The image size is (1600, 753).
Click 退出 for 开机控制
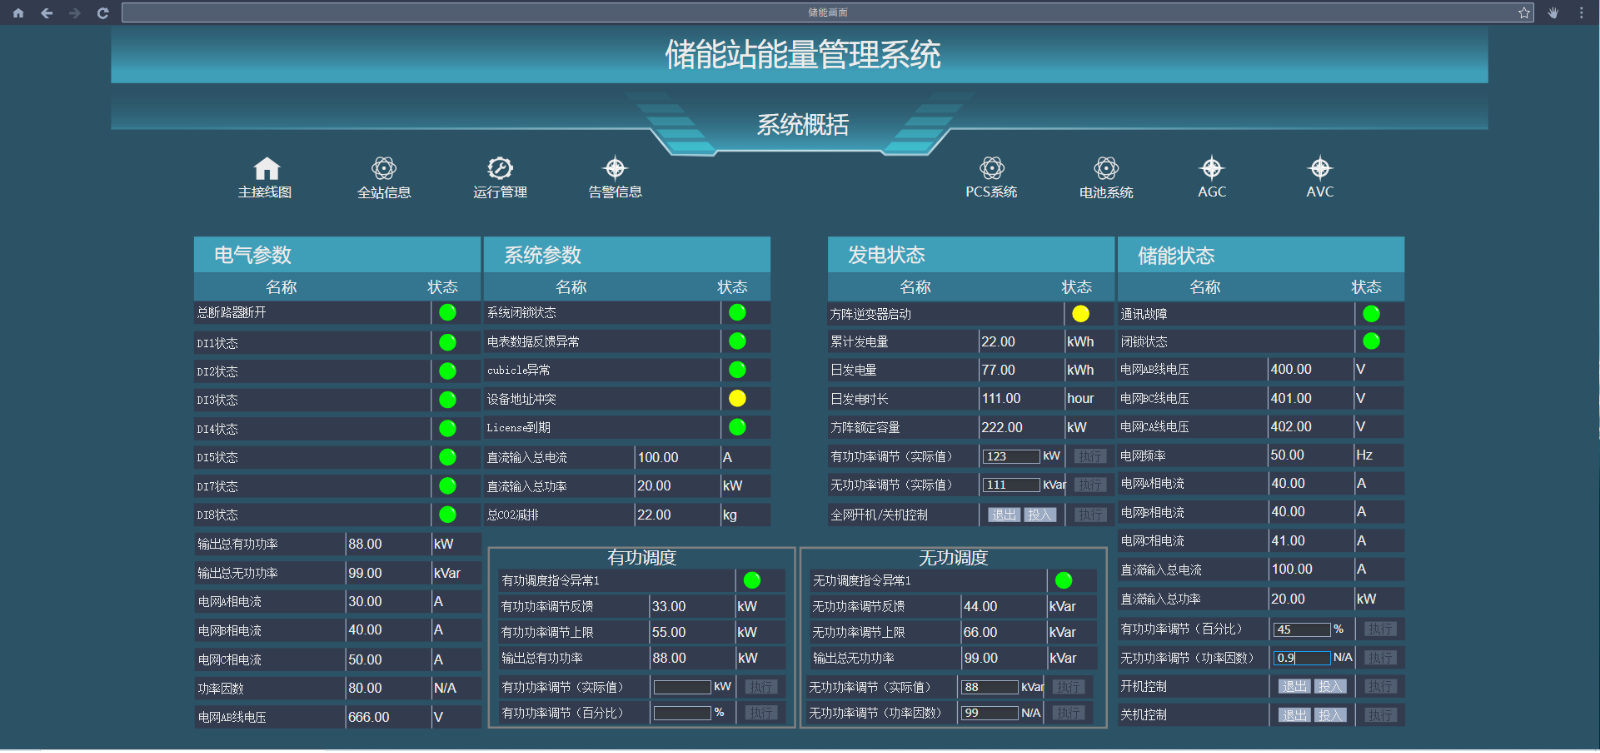tap(1294, 687)
